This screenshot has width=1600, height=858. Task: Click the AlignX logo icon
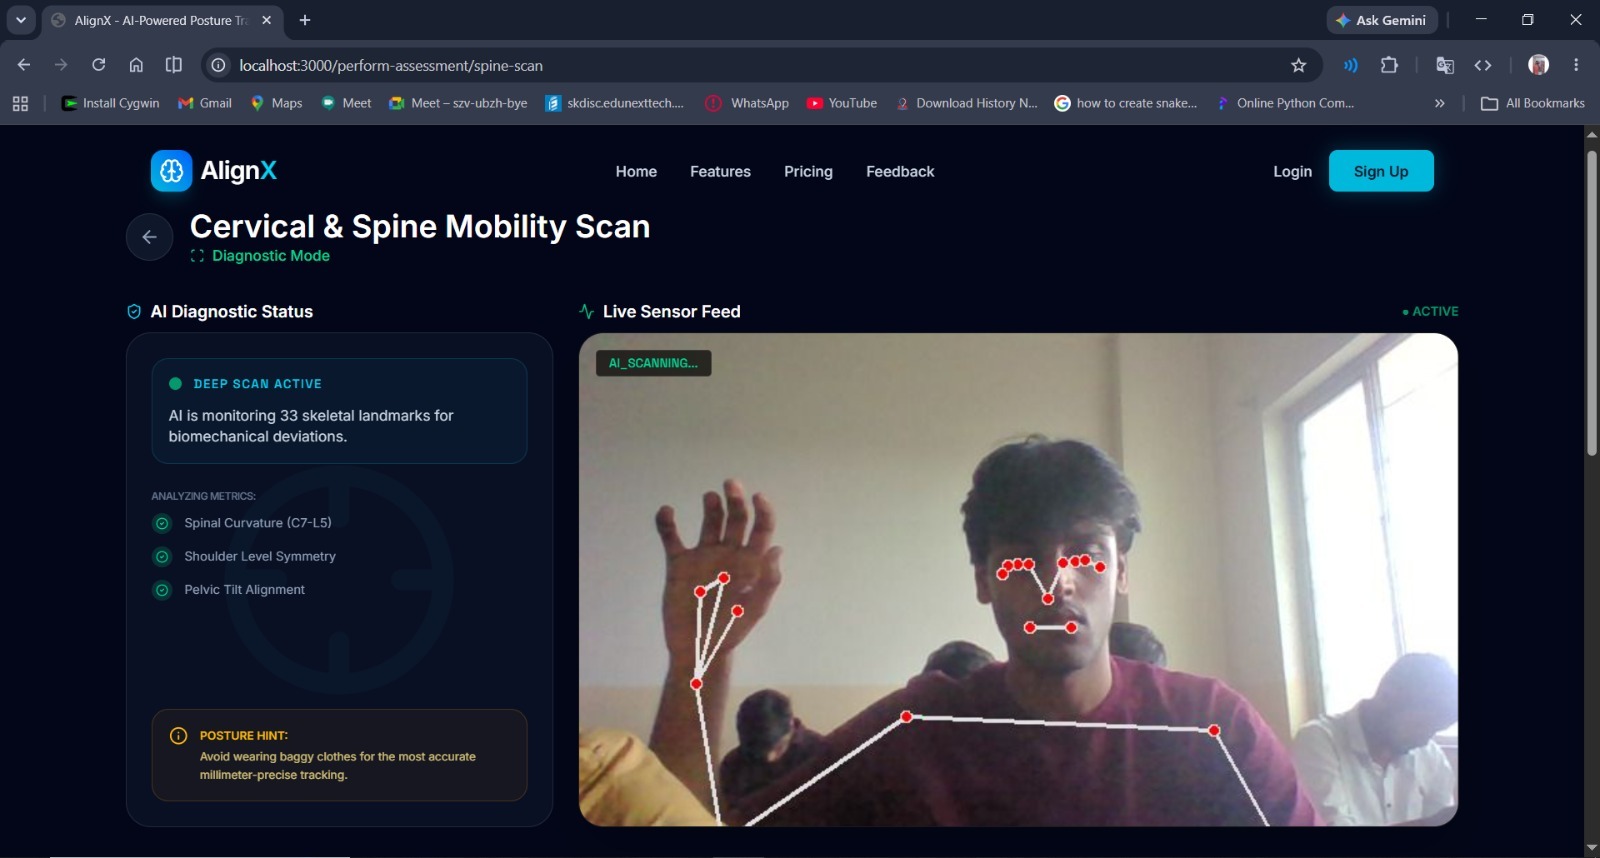point(171,171)
